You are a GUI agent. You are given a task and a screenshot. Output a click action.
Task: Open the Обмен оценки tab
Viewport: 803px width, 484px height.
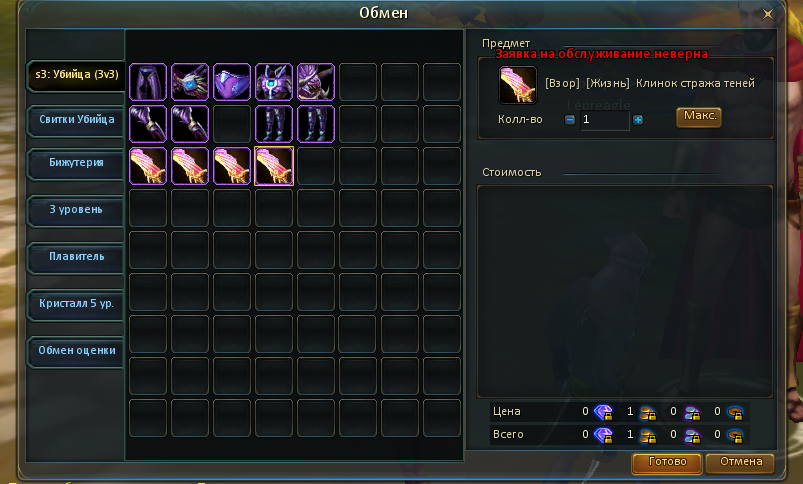(x=76, y=351)
